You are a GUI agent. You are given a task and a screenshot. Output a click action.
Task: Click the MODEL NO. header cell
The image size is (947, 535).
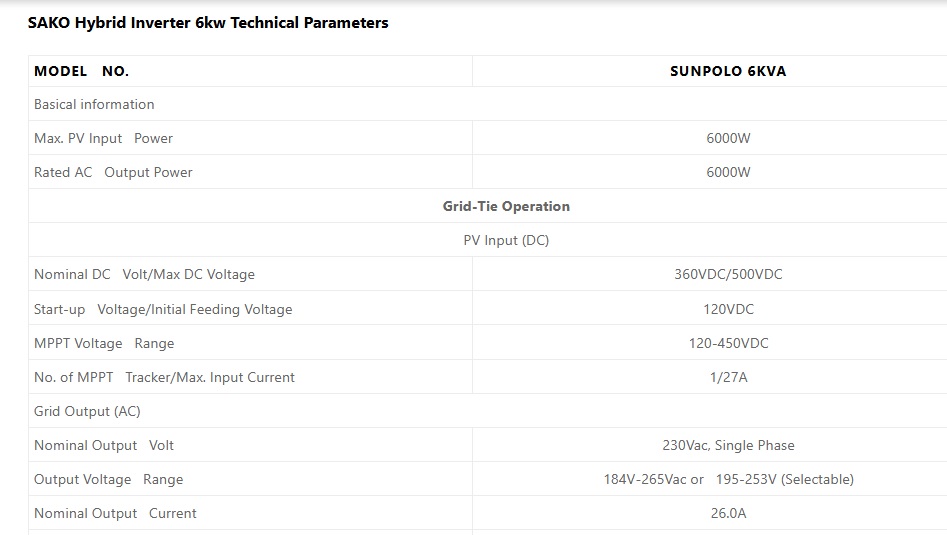(81, 71)
